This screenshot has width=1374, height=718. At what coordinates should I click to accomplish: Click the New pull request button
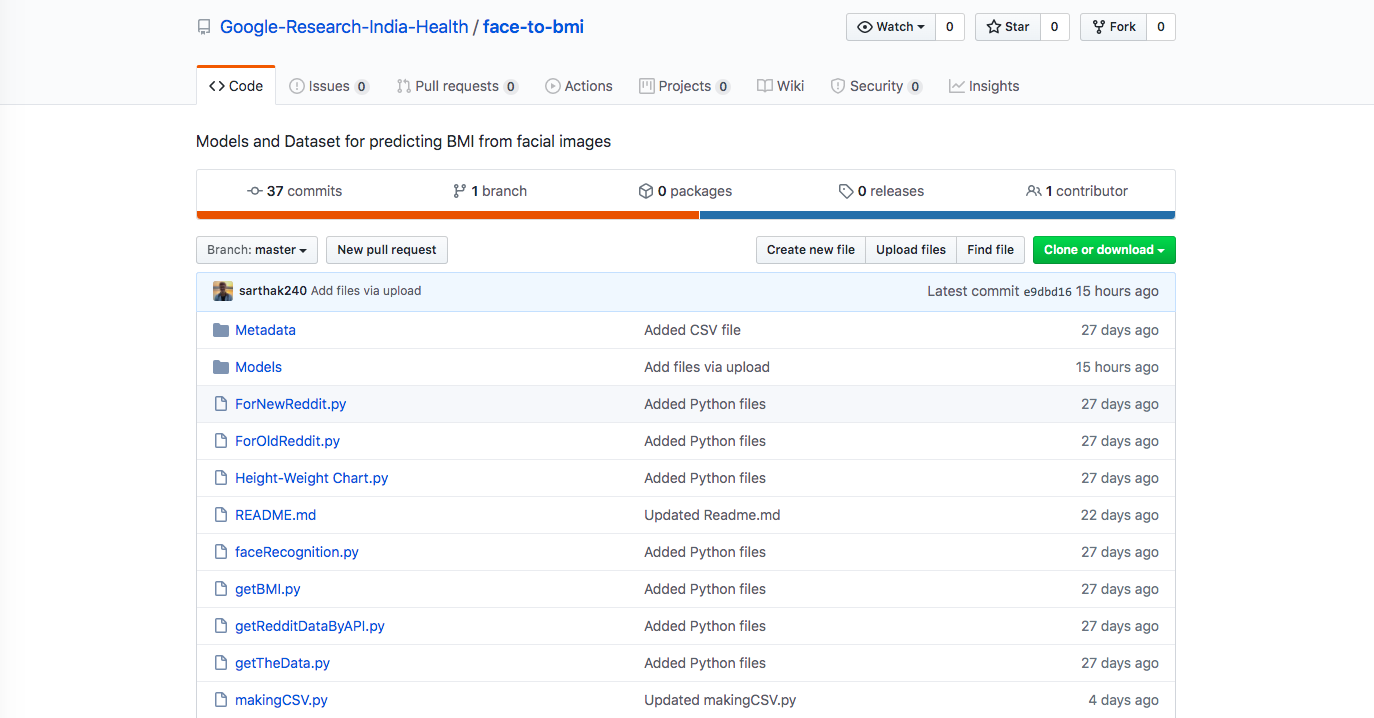[x=387, y=250]
